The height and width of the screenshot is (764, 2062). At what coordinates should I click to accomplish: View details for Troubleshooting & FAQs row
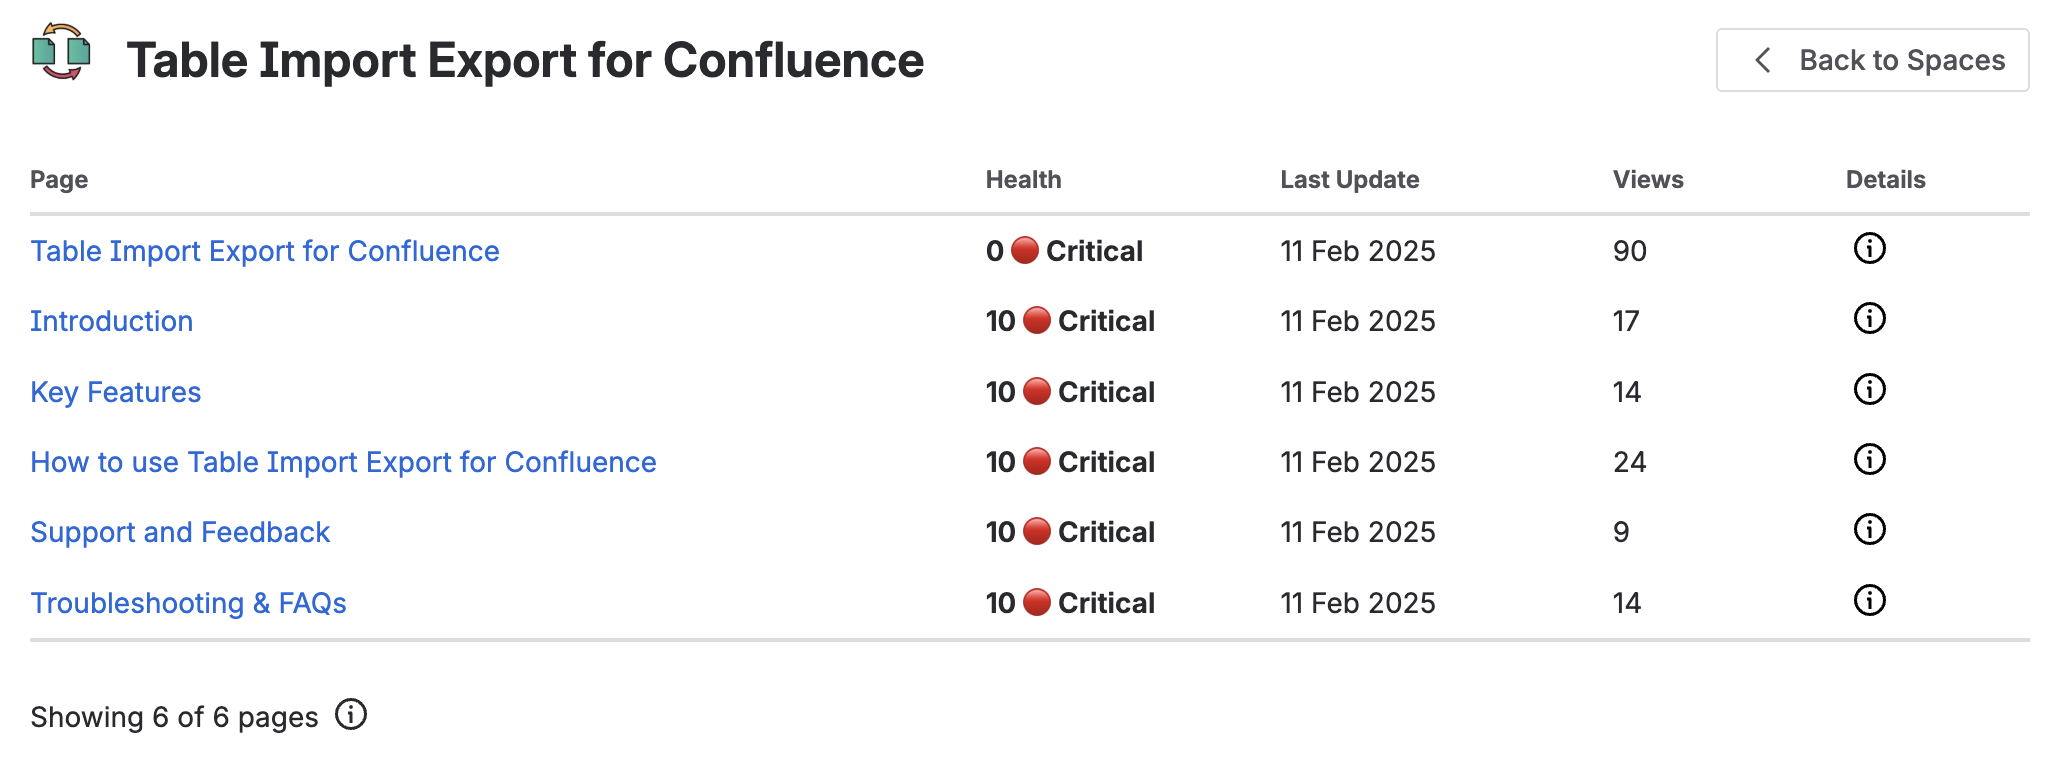pyautogui.click(x=1871, y=602)
